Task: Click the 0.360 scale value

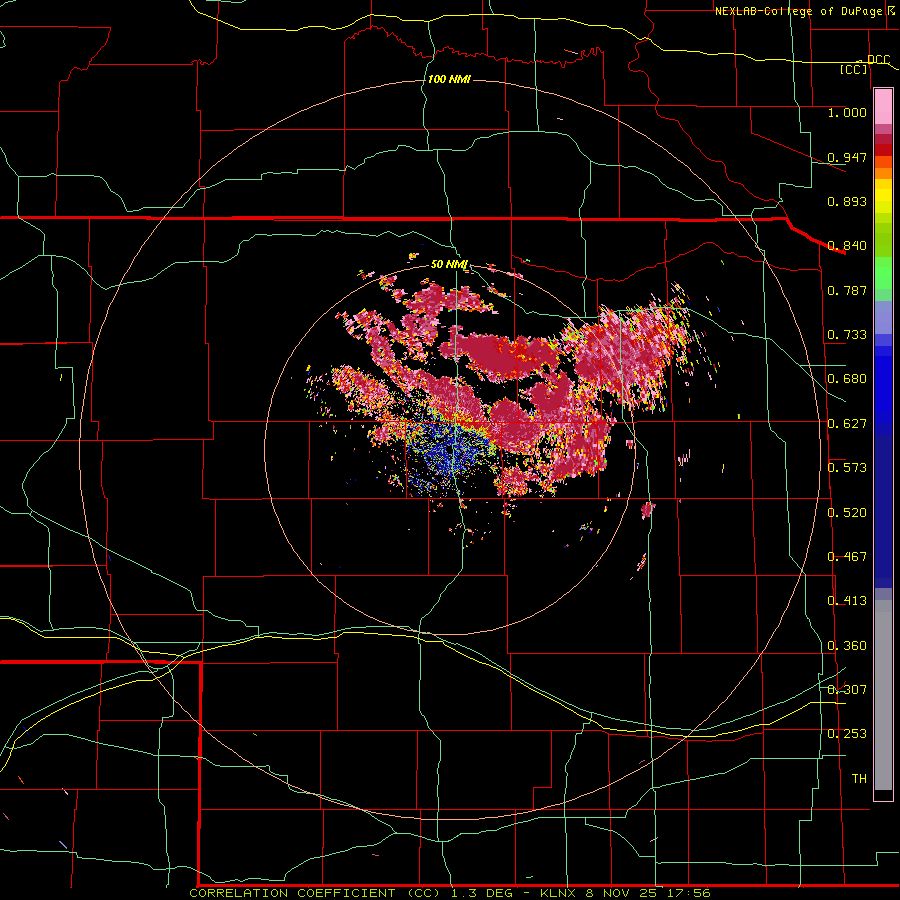Action: click(x=847, y=646)
